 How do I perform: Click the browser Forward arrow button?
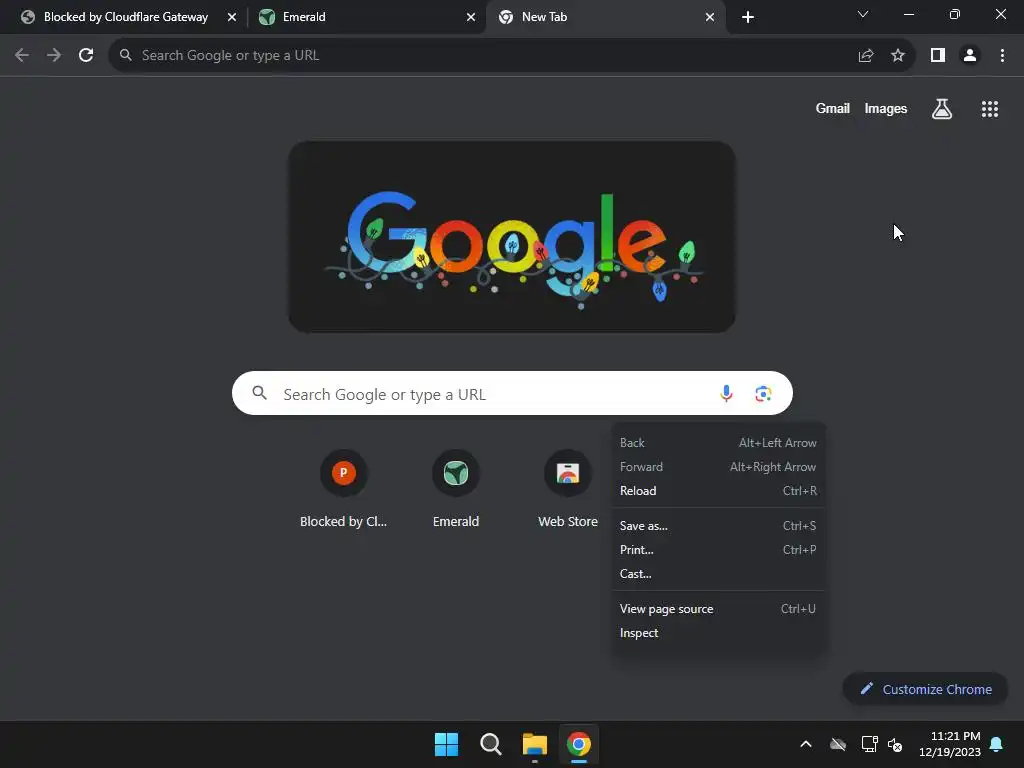(54, 56)
